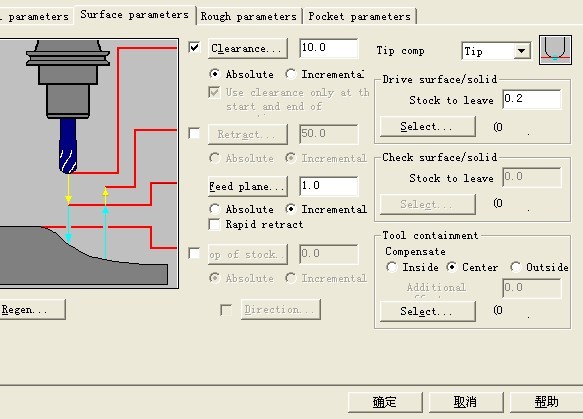Enable the Top of stock checkbox
This screenshot has width=583, height=419.
point(194,254)
